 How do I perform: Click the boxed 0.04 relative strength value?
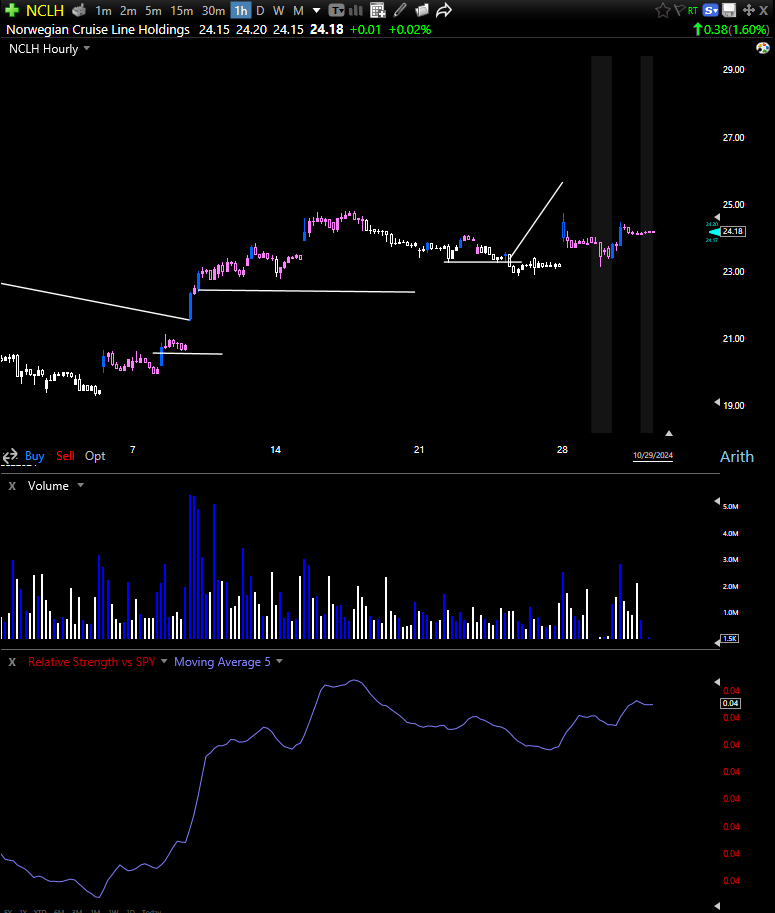[x=731, y=703]
